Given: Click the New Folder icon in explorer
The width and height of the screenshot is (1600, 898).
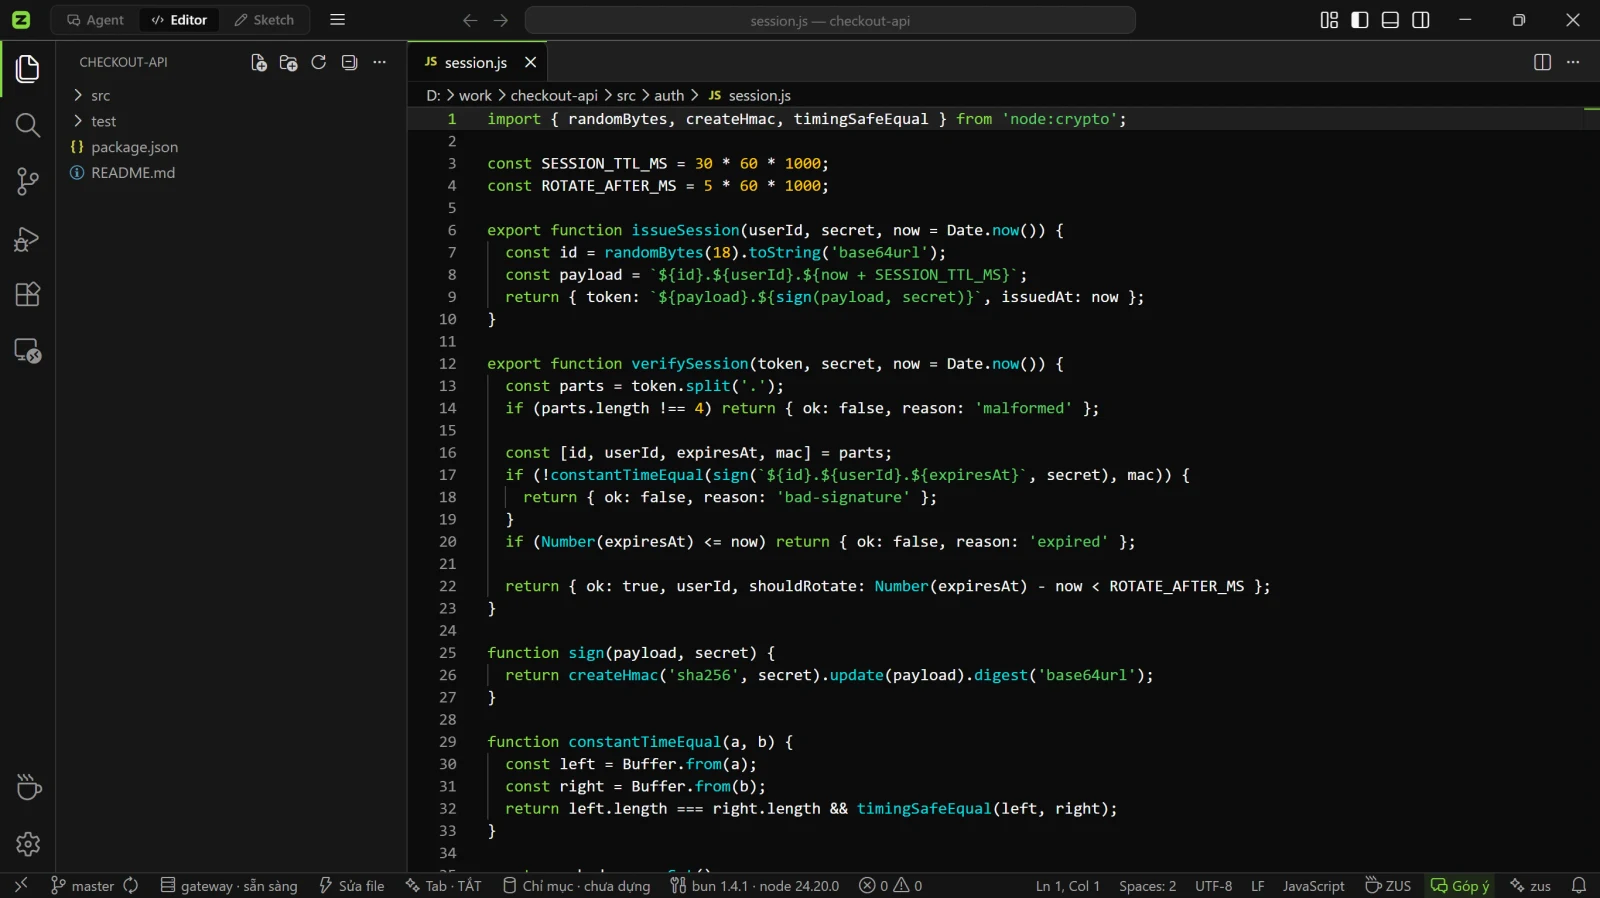Looking at the screenshot, I should [289, 62].
